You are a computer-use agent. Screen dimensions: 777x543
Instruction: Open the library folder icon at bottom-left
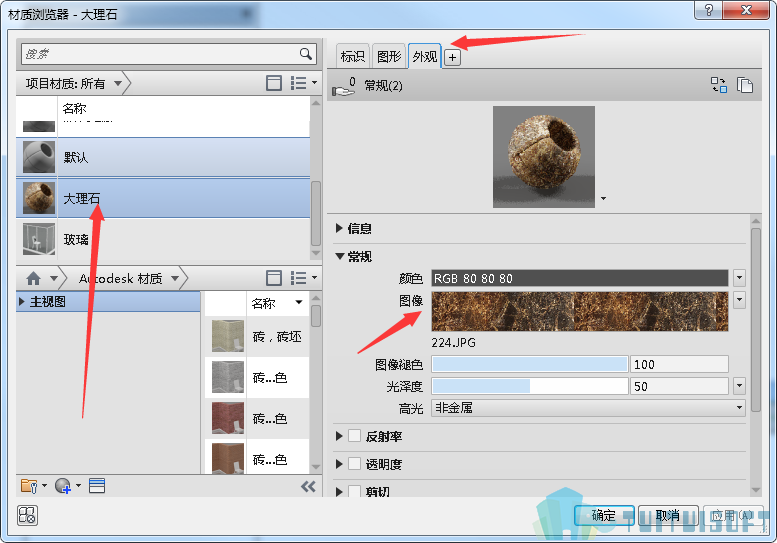coord(29,486)
